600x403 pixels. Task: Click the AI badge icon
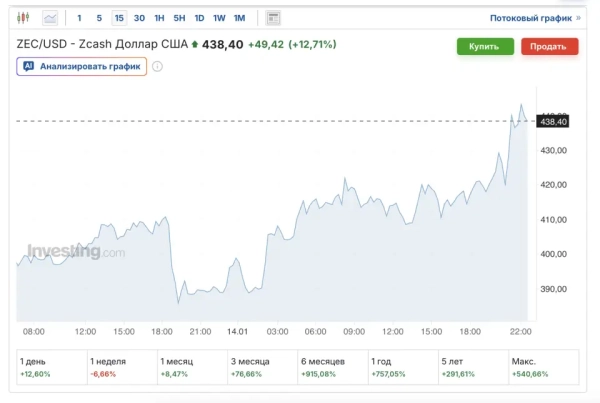coord(28,66)
